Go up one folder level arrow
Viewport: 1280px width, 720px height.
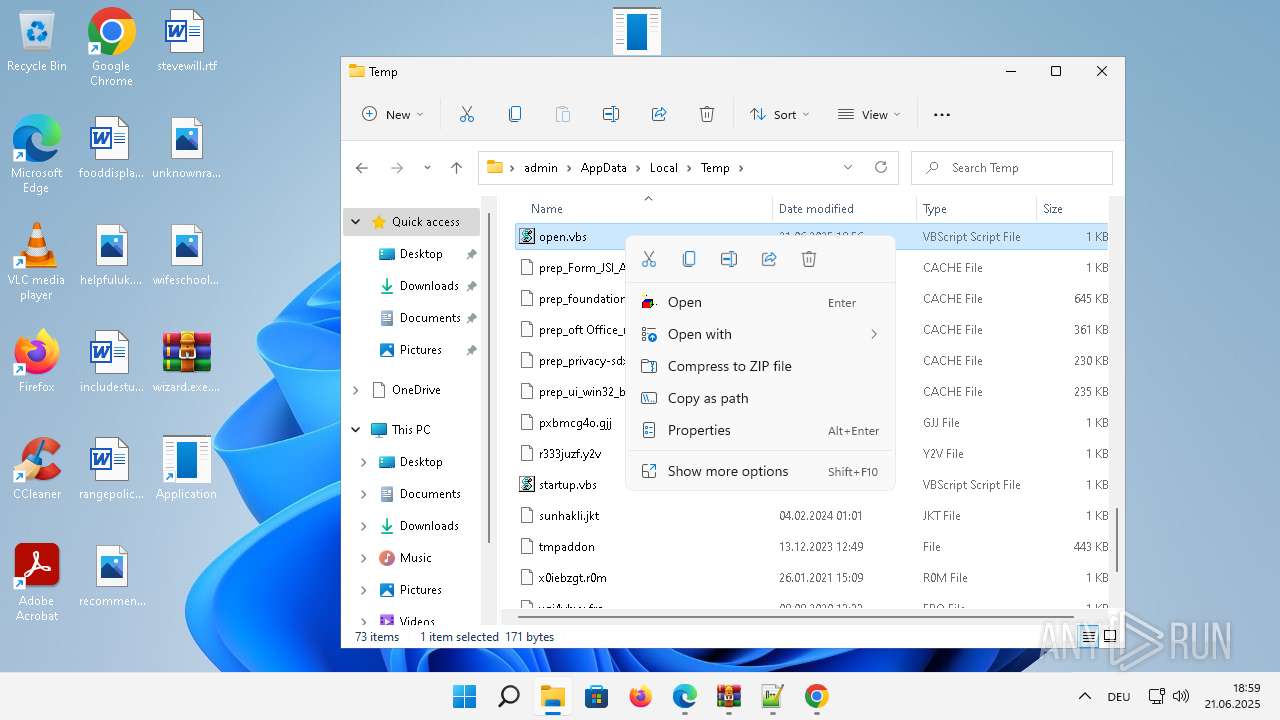456,168
